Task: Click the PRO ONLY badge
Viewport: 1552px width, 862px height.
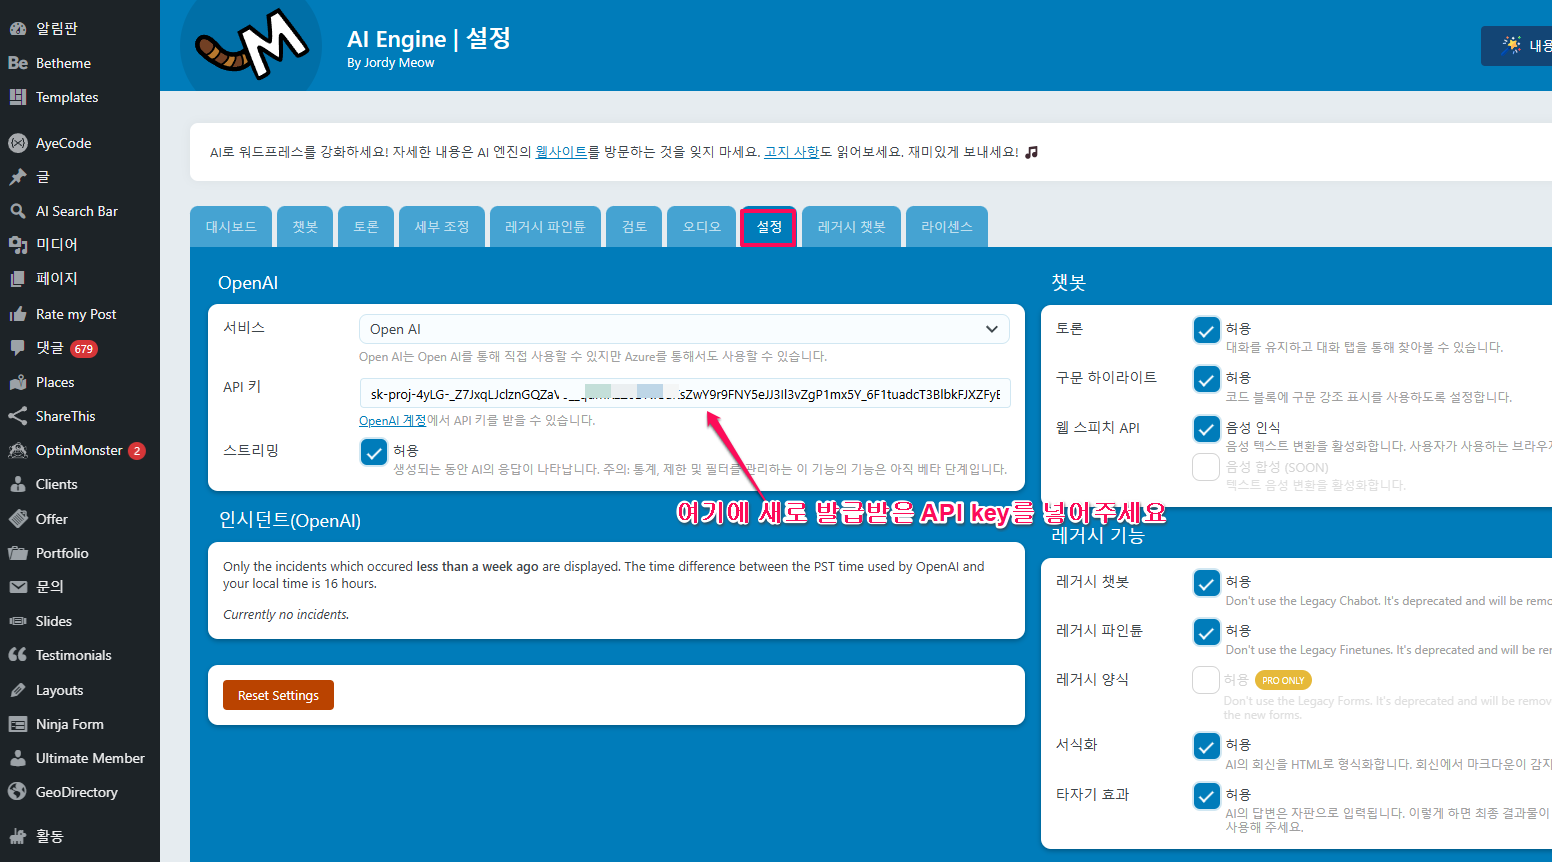Action: pos(1283,680)
